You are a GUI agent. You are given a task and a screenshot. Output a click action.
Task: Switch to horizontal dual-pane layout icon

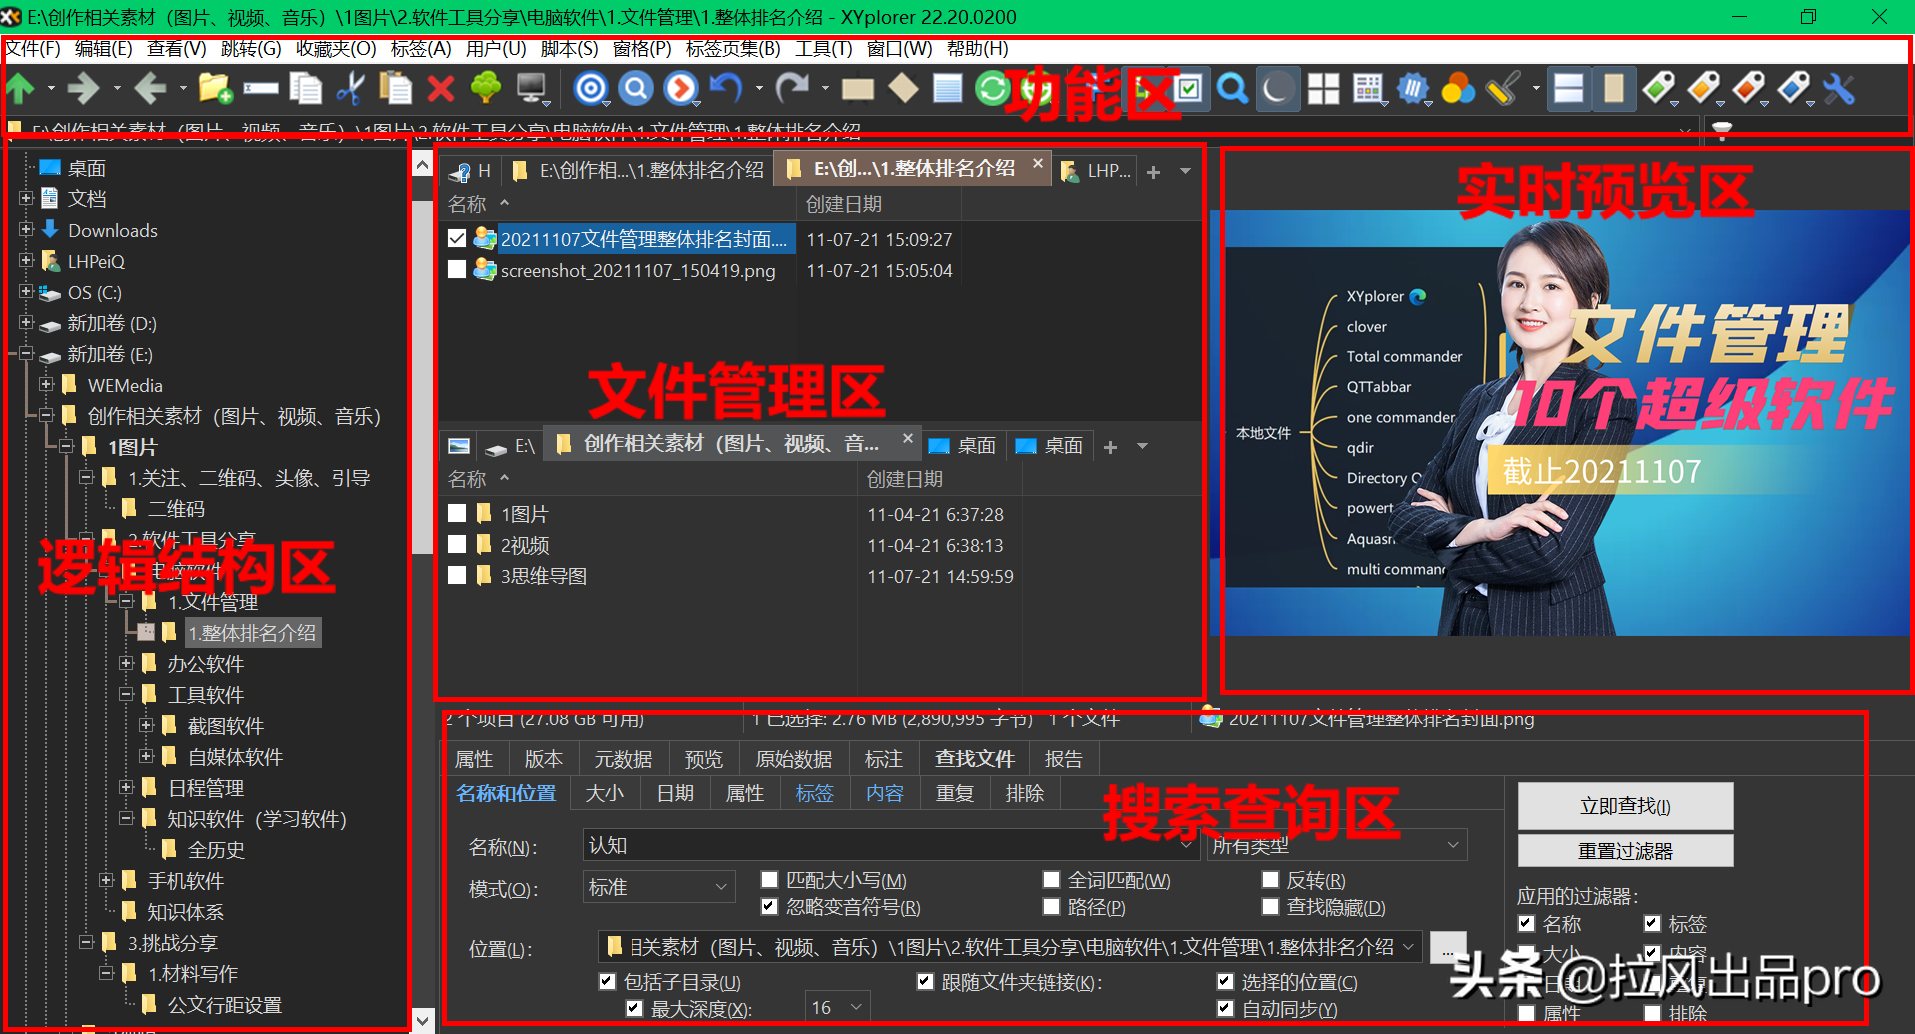1568,88
